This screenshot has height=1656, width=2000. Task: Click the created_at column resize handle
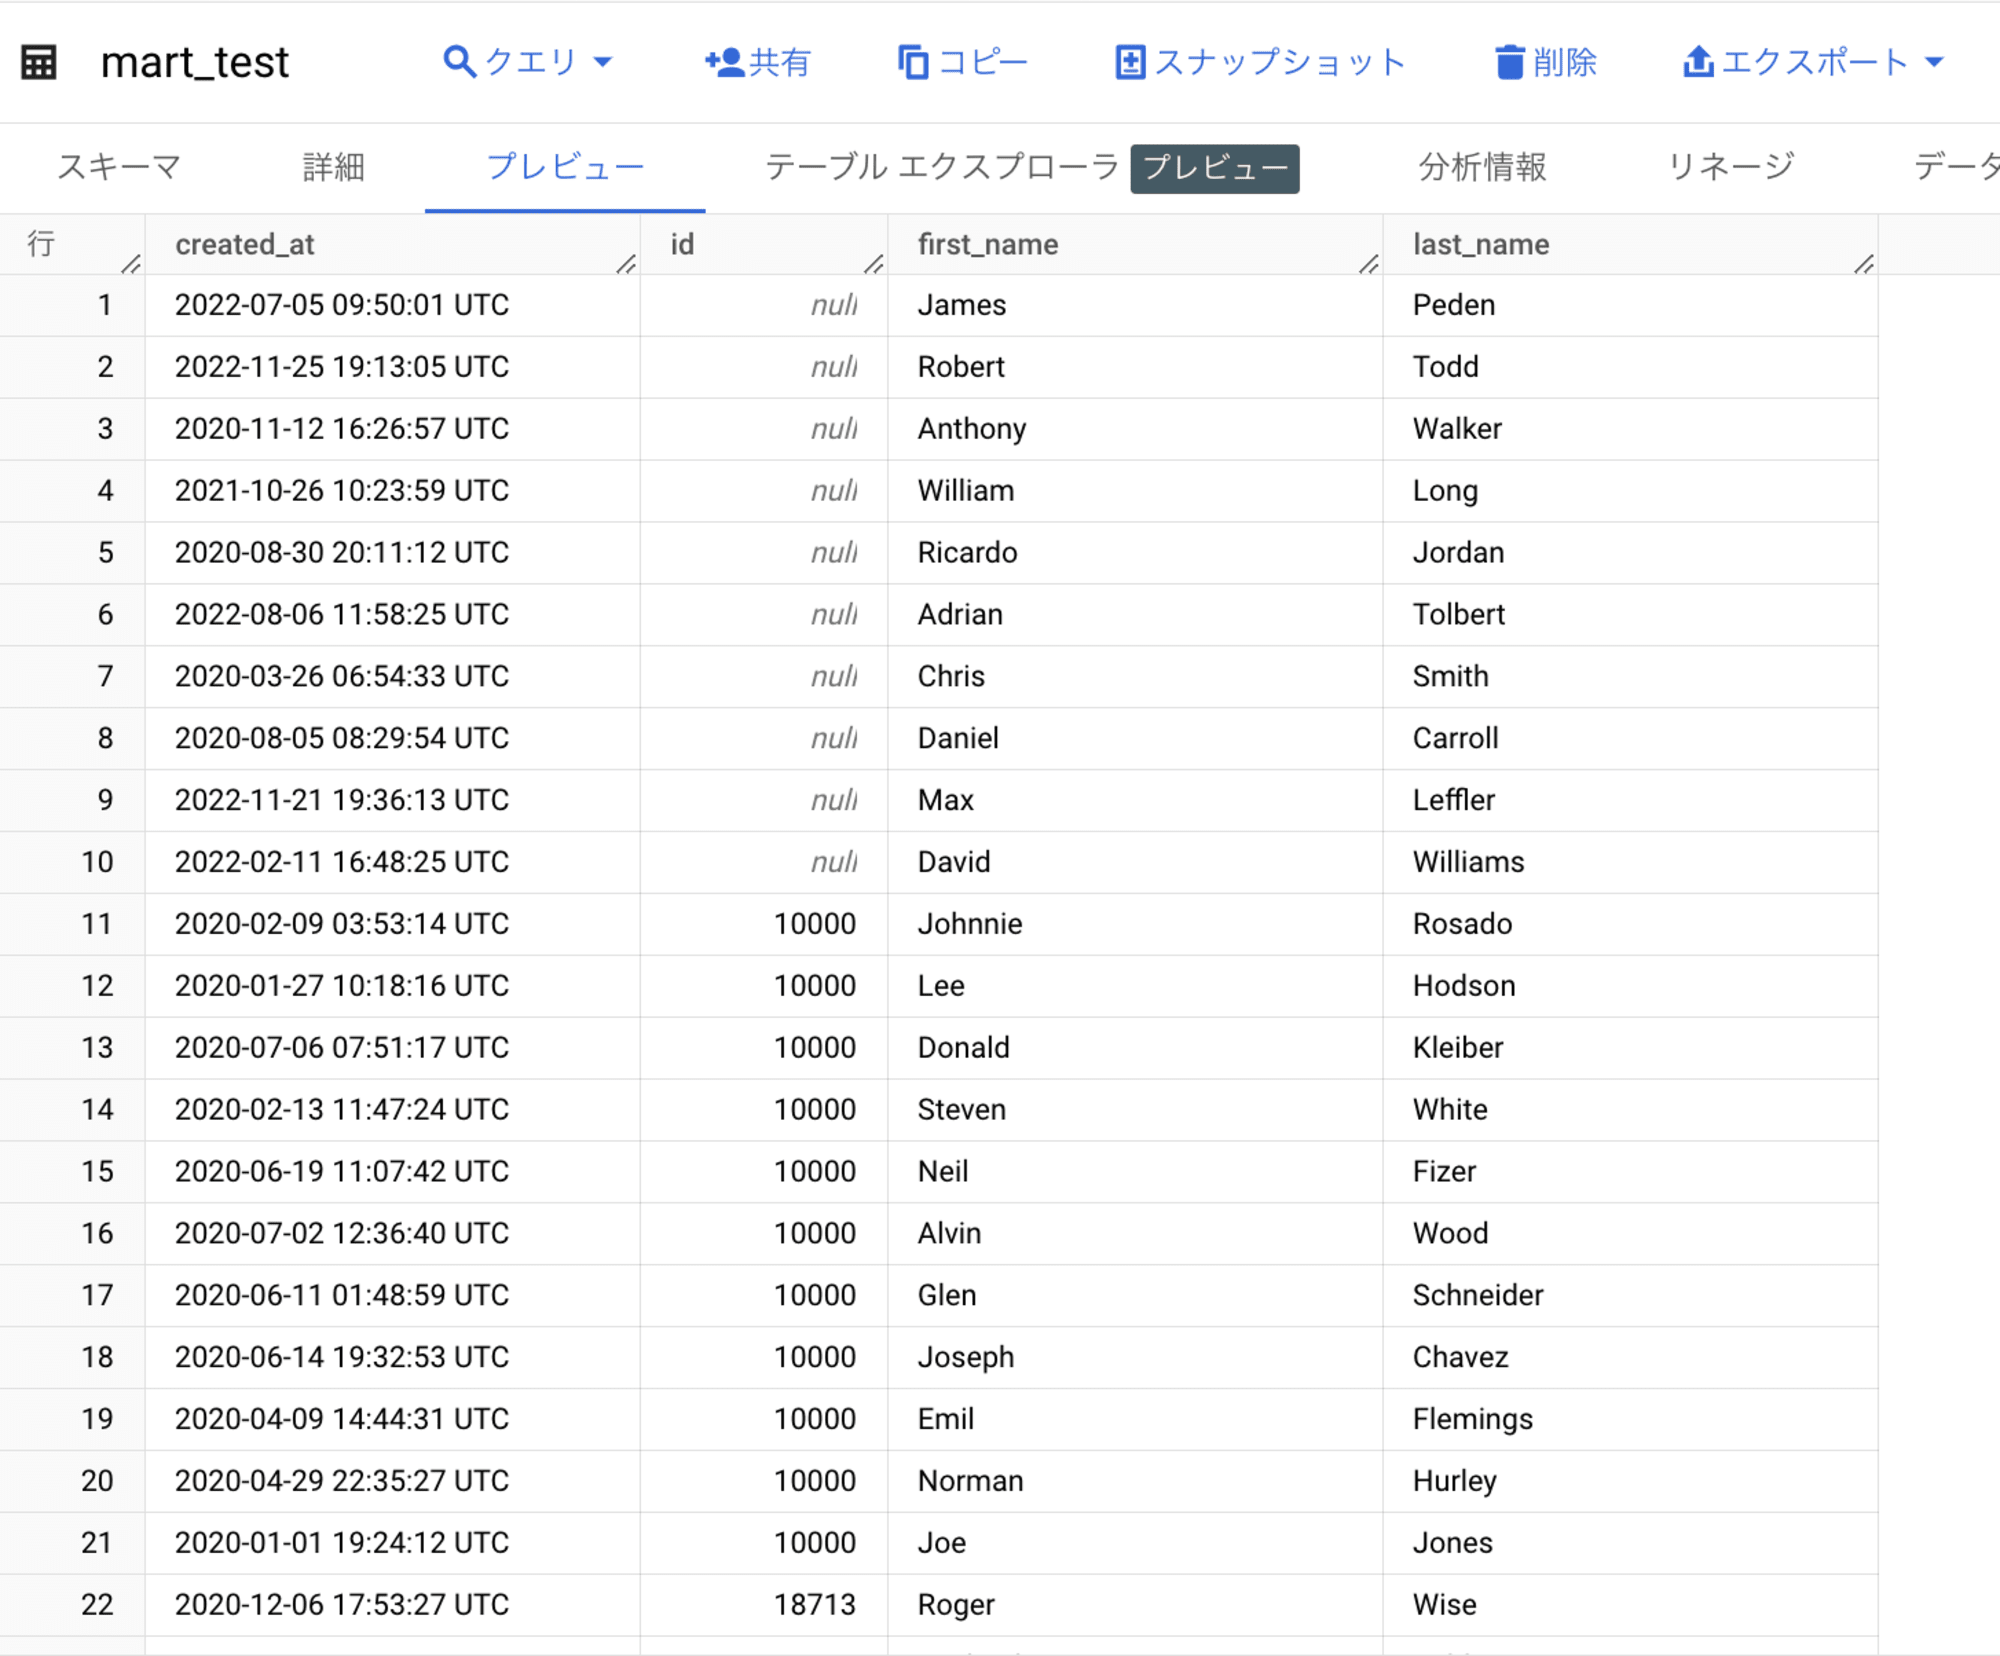click(x=626, y=264)
